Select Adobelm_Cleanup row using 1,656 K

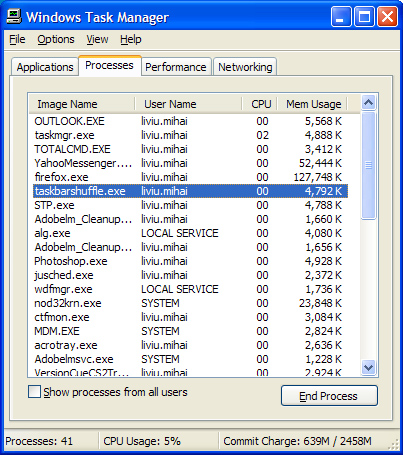click(190, 247)
